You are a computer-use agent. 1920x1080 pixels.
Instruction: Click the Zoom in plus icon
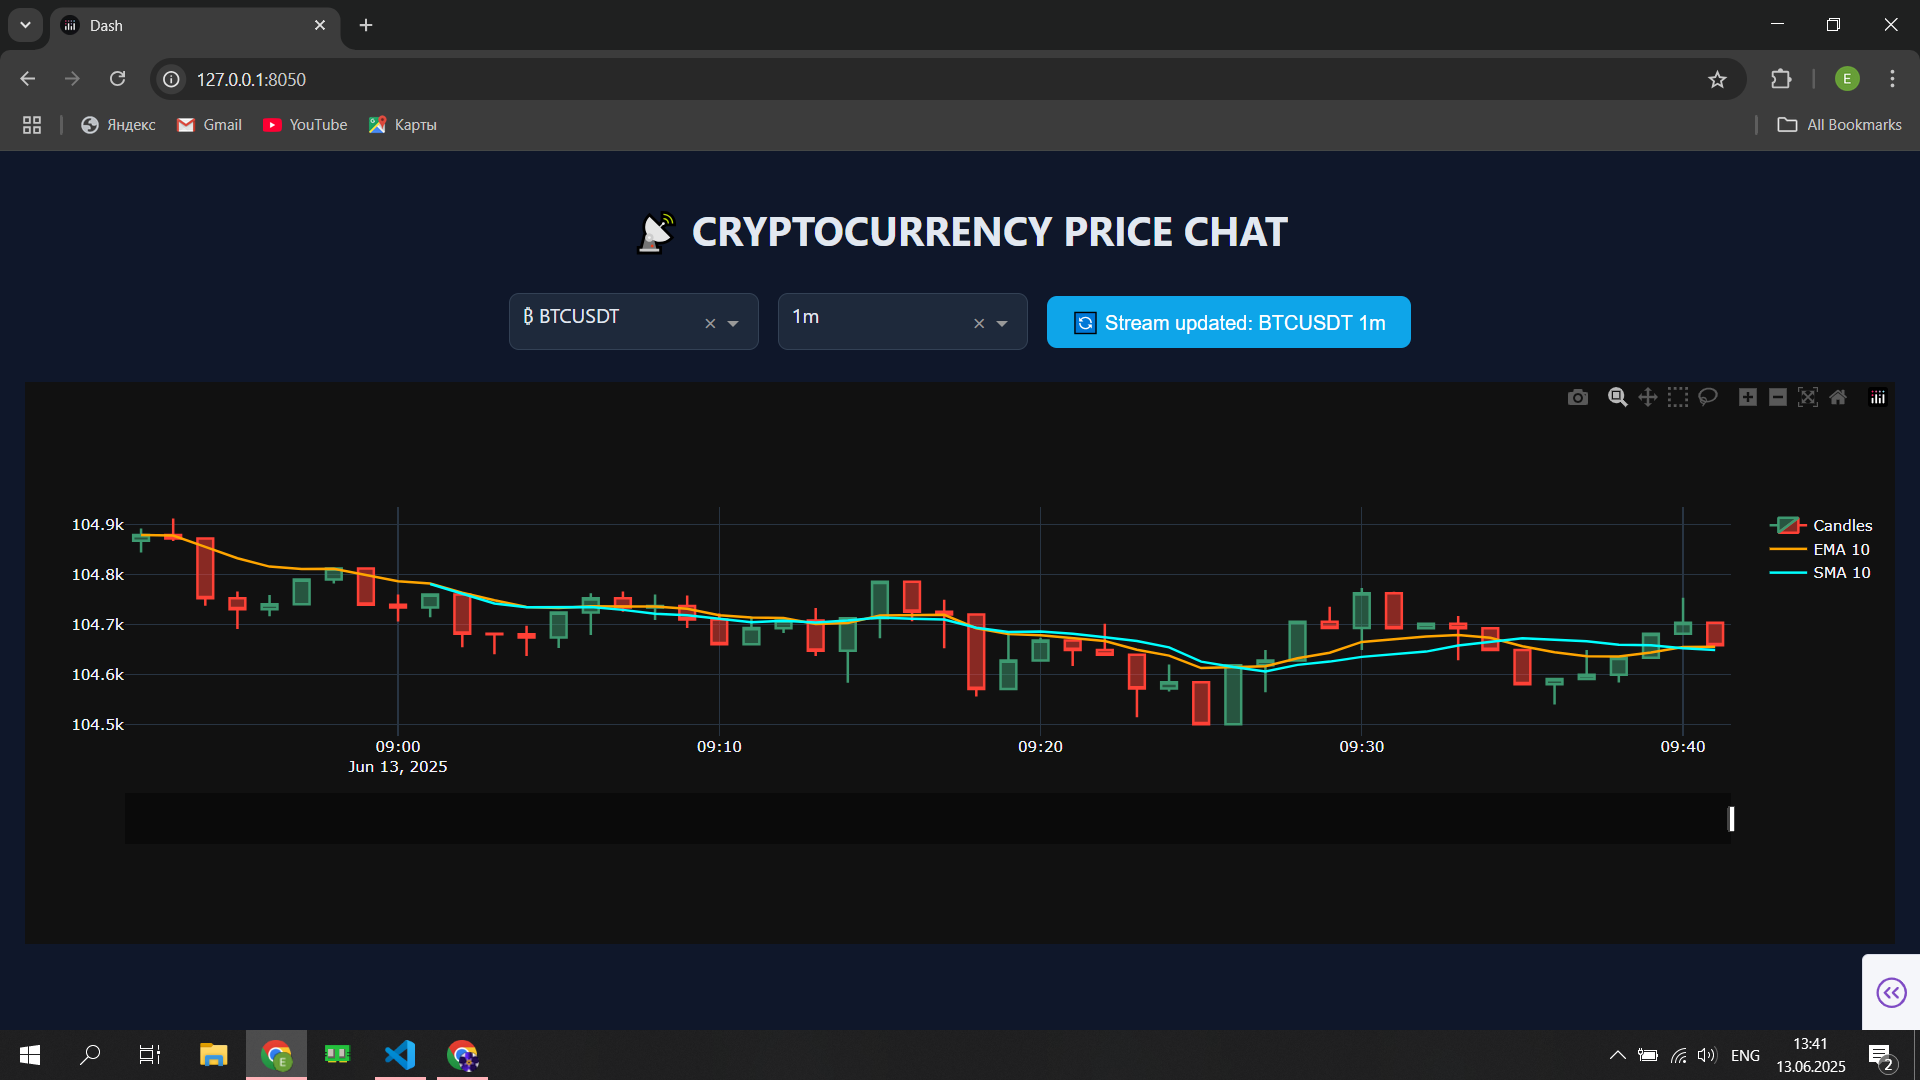pos(1748,397)
